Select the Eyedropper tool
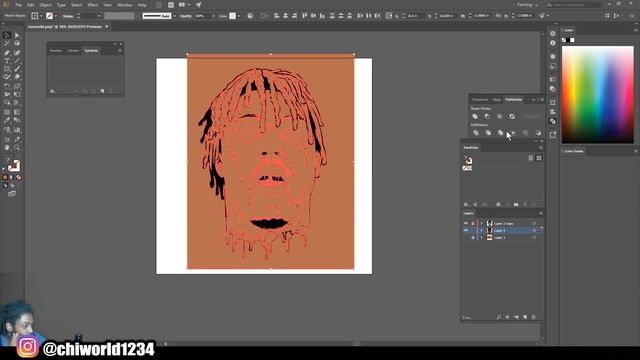 (x=7, y=120)
